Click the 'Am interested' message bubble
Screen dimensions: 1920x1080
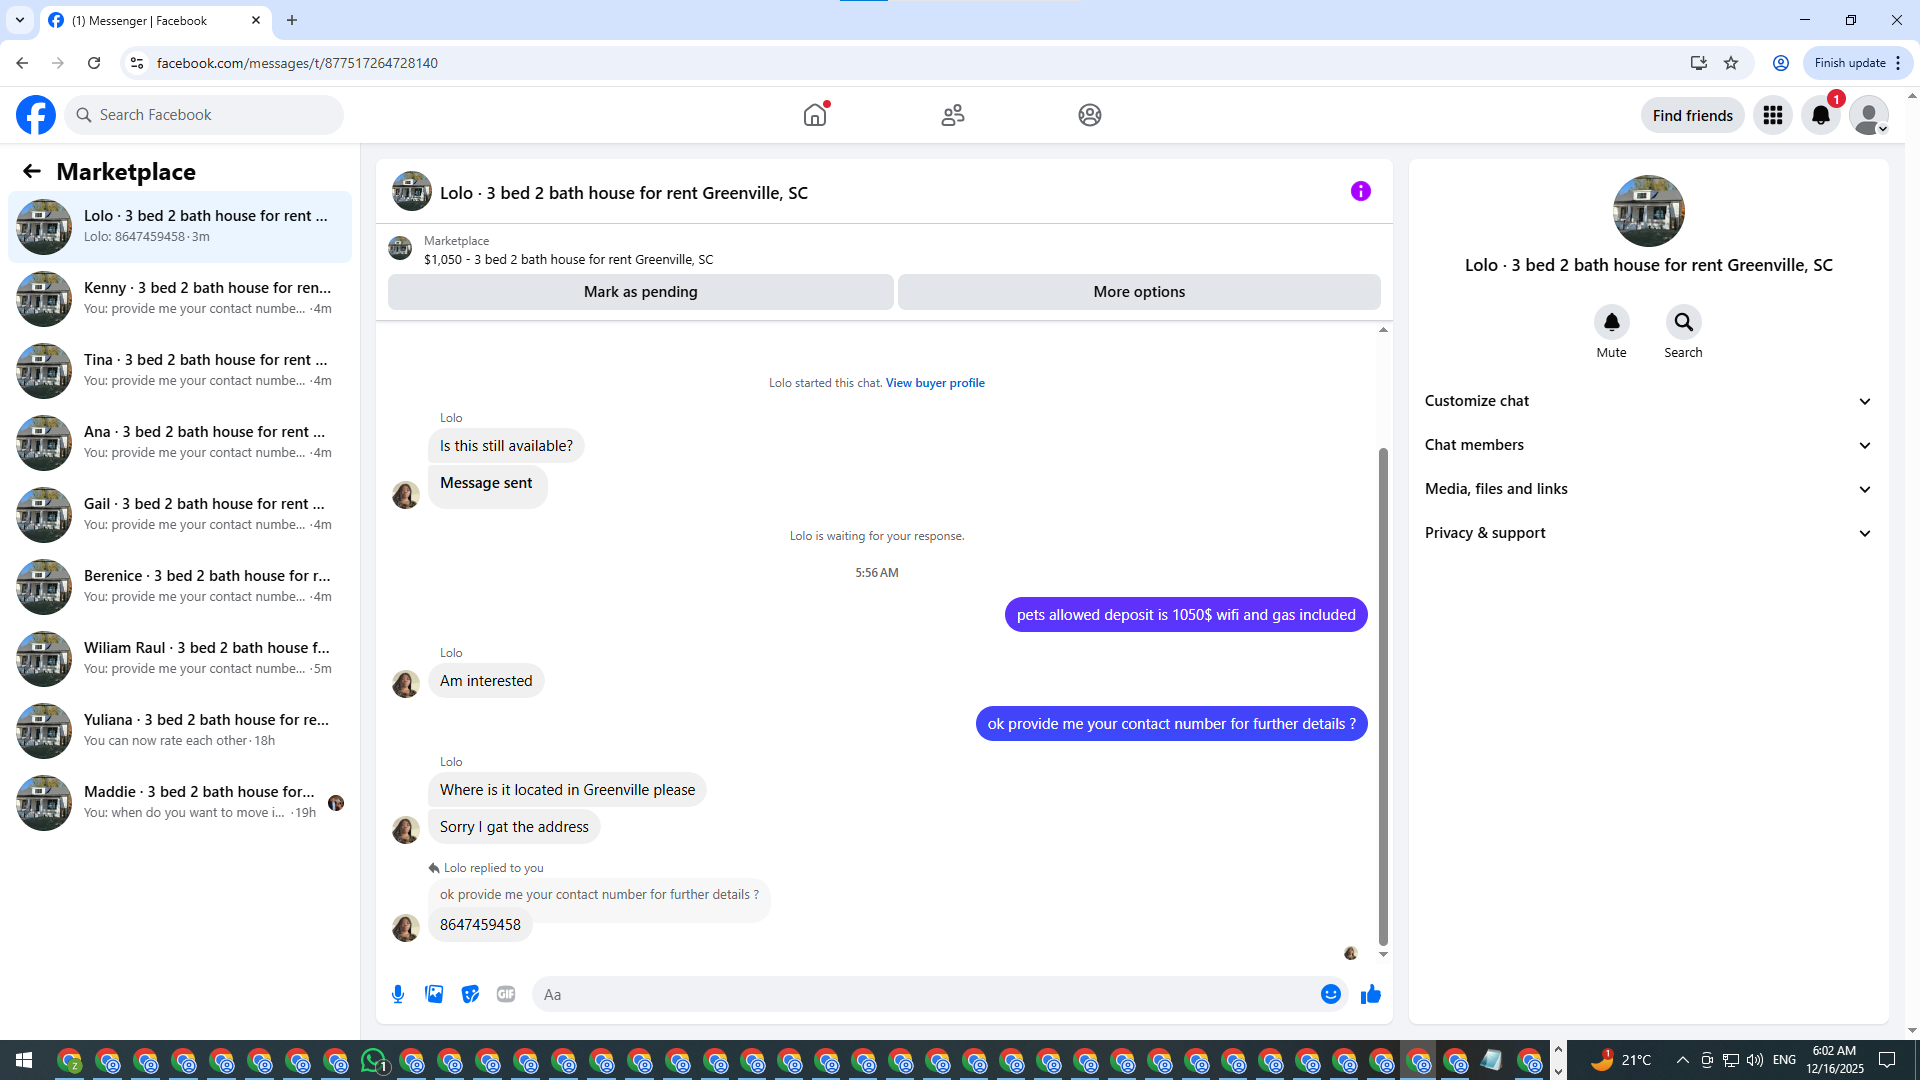click(x=486, y=681)
